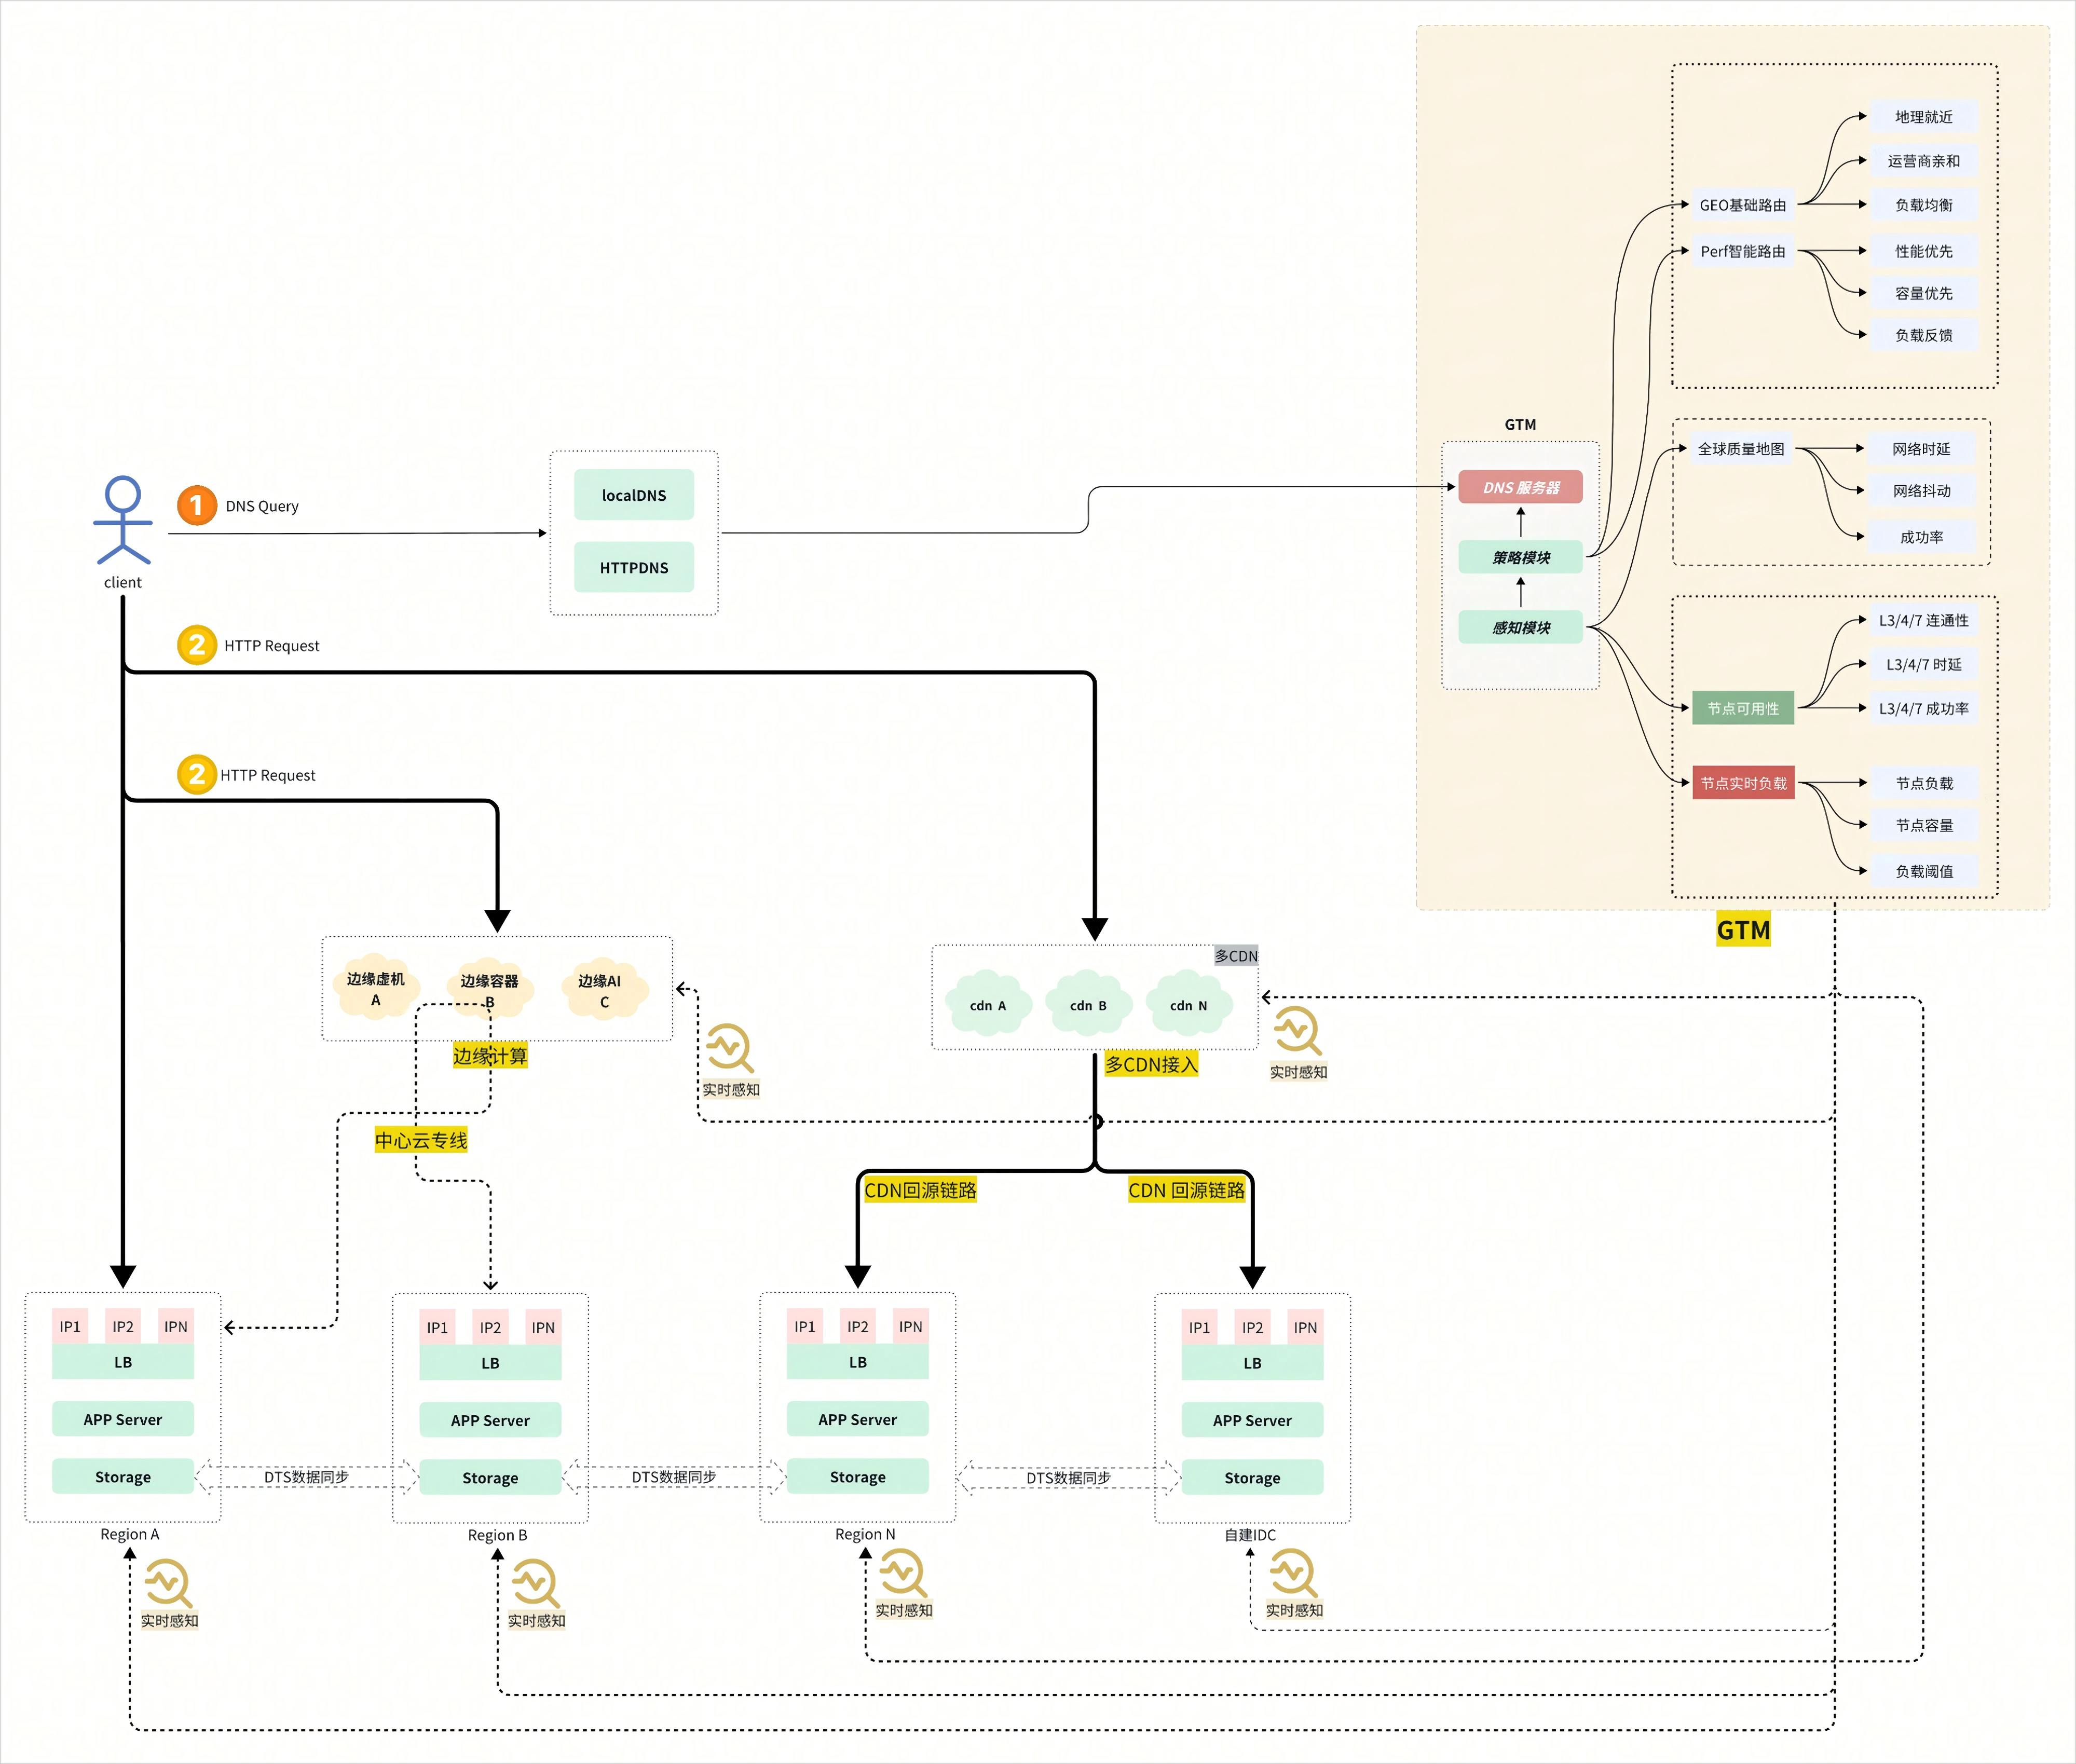Click the 边缘虚机 A cloud shape
Image resolution: width=2076 pixels, height=1764 pixels.
click(375, 988)
